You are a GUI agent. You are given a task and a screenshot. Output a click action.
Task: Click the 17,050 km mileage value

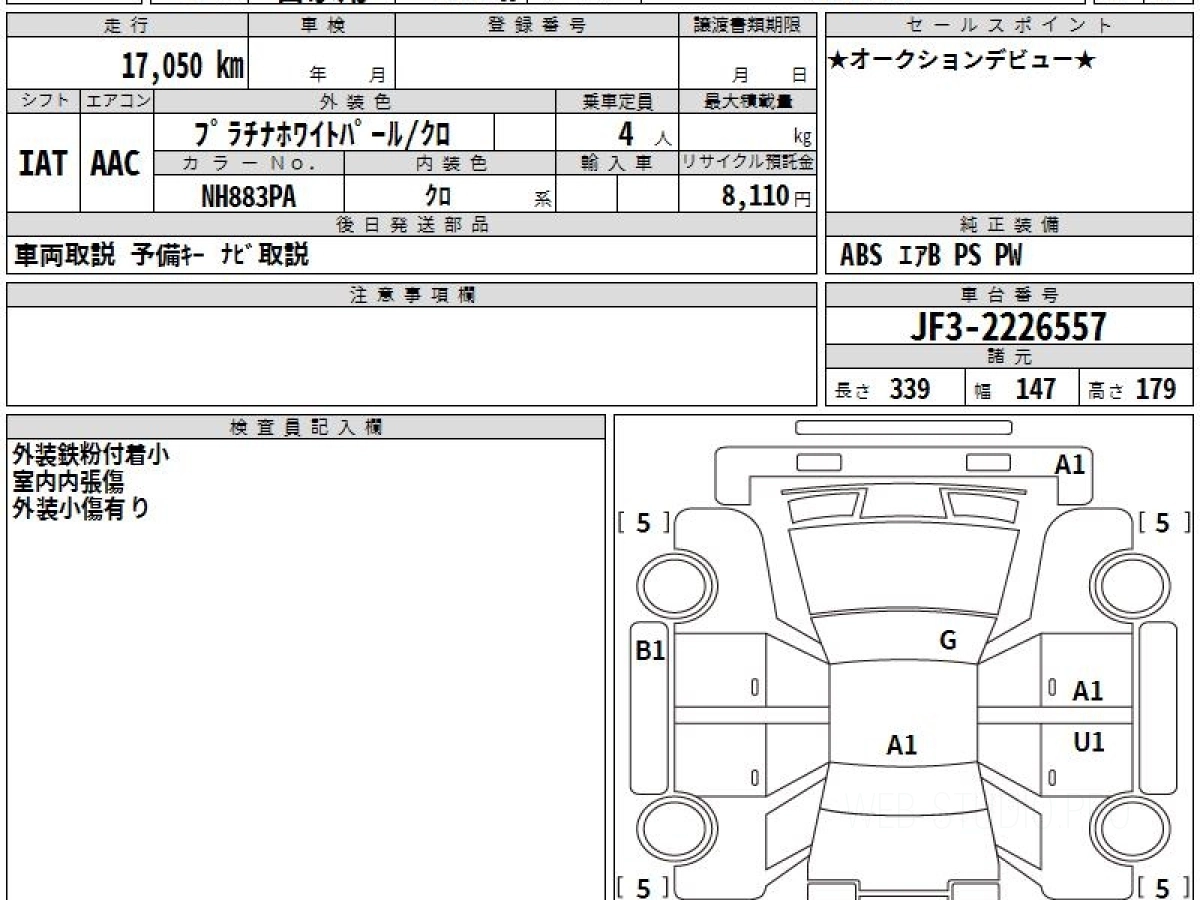pyautogui.click(x=182, y=66)
